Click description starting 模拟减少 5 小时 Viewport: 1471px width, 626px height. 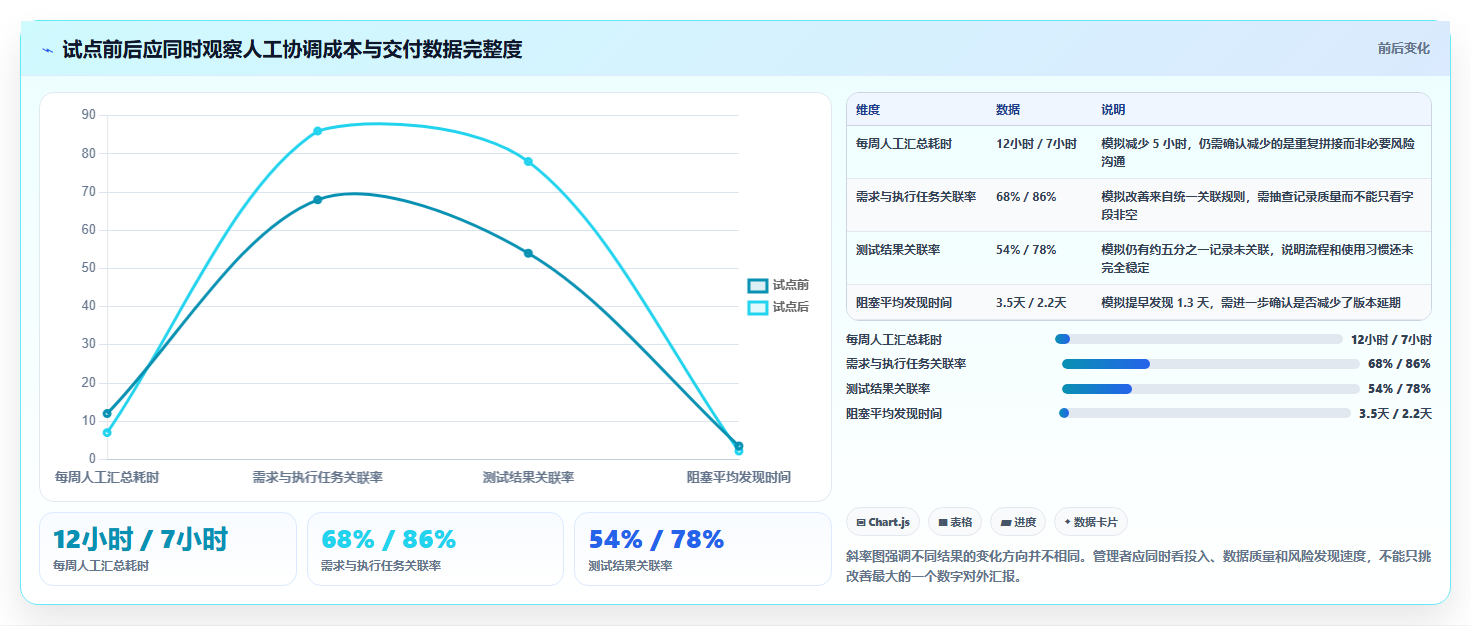(x=1258, y=153)
